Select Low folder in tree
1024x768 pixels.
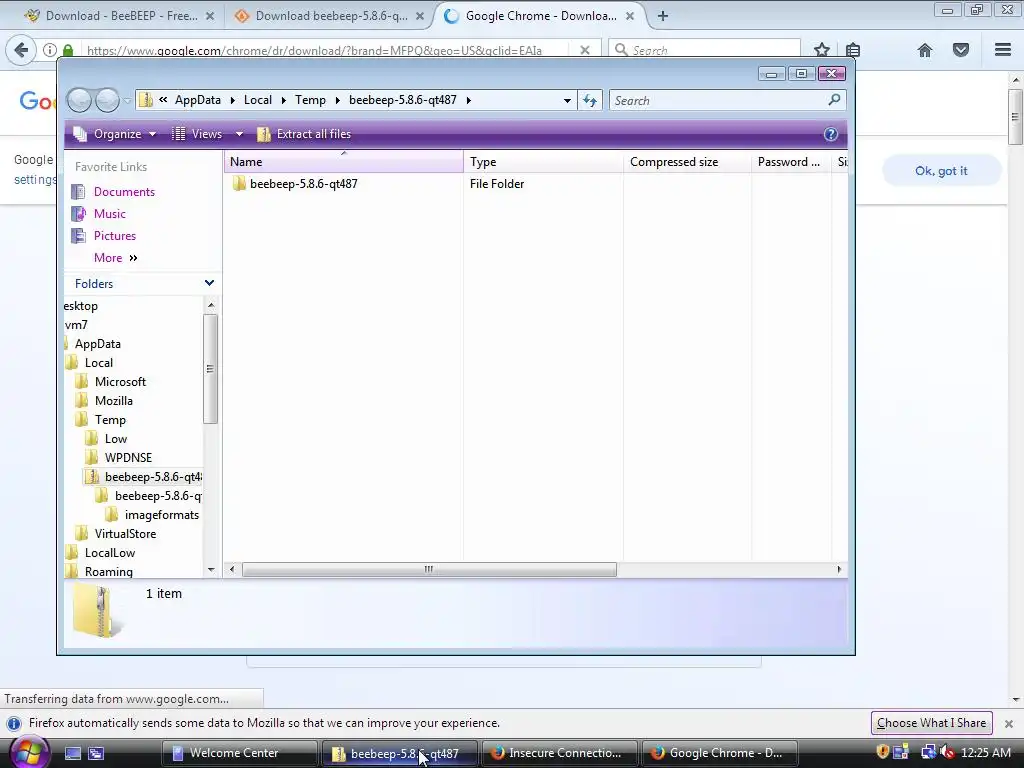point(116,439)
